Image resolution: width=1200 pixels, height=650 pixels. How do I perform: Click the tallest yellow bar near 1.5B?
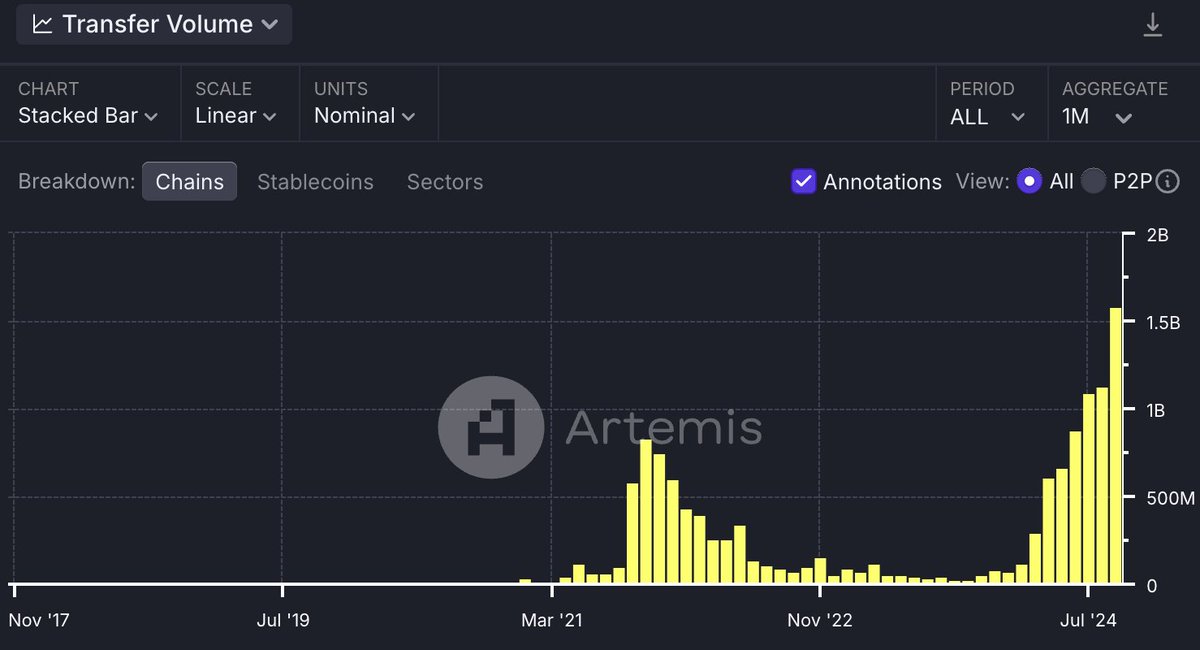[x=1116, y=446]
